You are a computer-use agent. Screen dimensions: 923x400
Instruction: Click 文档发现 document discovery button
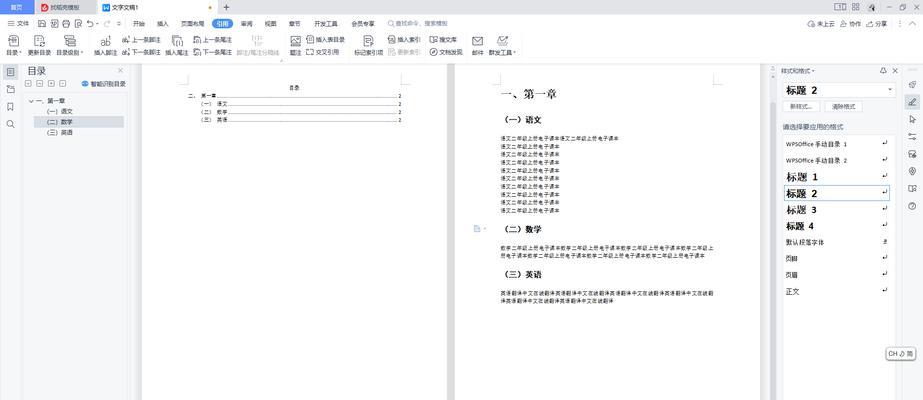point(446,52)
